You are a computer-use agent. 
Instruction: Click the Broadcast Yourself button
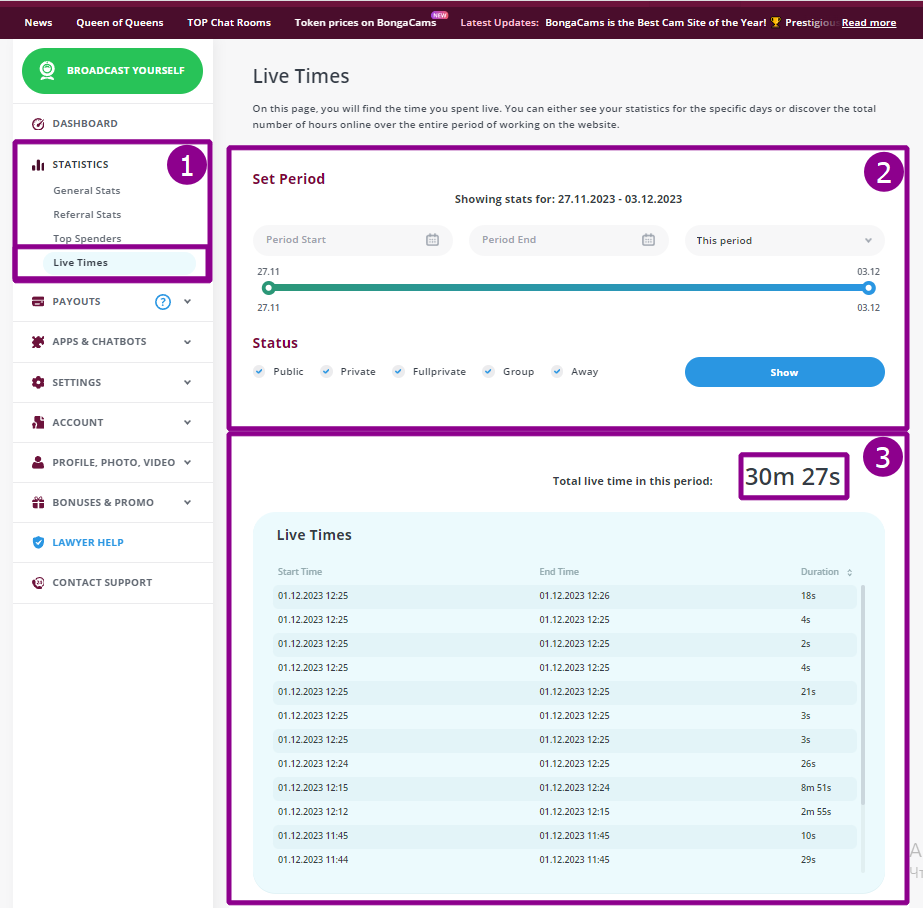click(x=112, y=71)
